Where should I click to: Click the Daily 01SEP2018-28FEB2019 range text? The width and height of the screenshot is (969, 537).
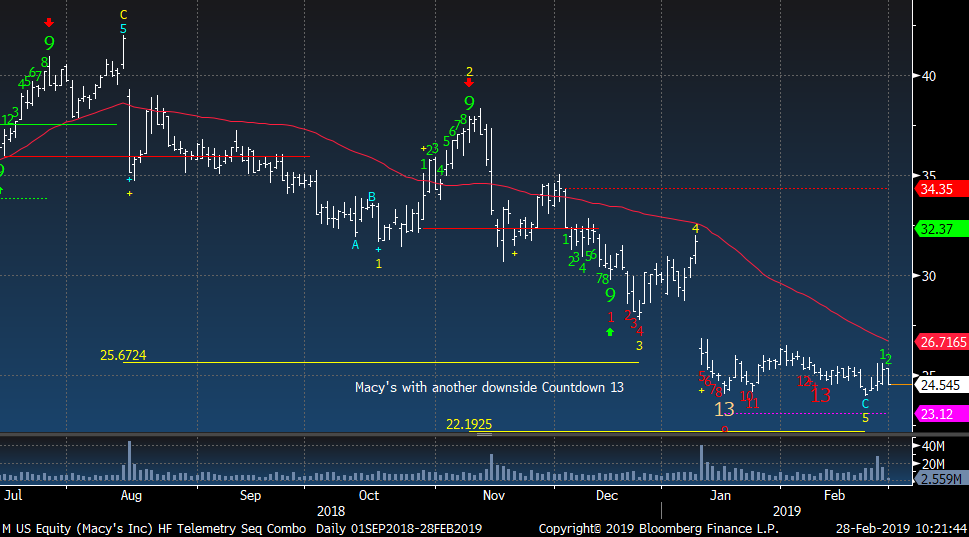pyautogui.click(x=399, y=529)
